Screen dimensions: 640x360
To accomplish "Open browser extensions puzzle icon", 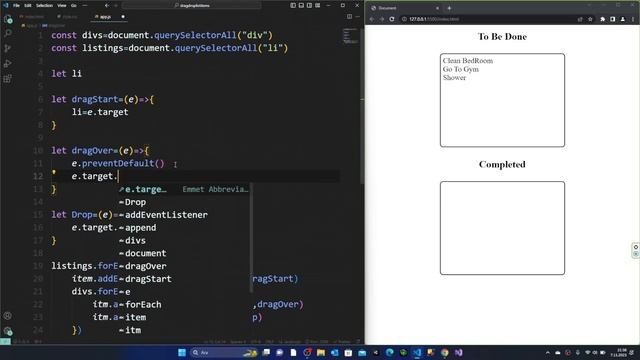I will pyautogui.click(x=602, y=19).
